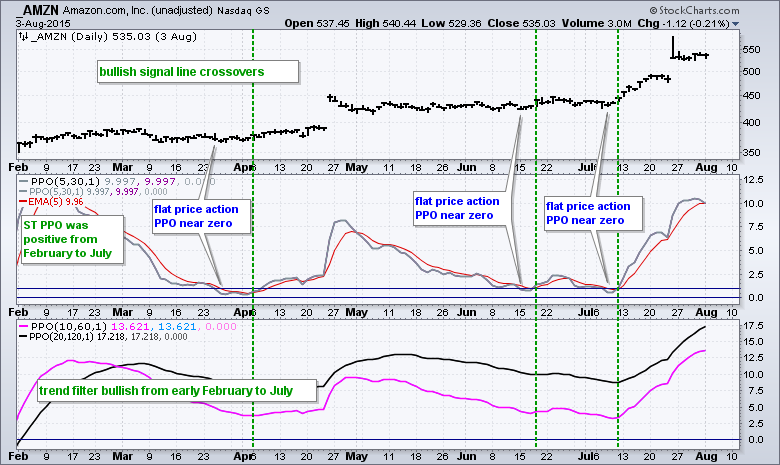Click the red EMA(5) legend line swatch
The height and width of the screenshot is (465, 780).
tap(23, 201)
